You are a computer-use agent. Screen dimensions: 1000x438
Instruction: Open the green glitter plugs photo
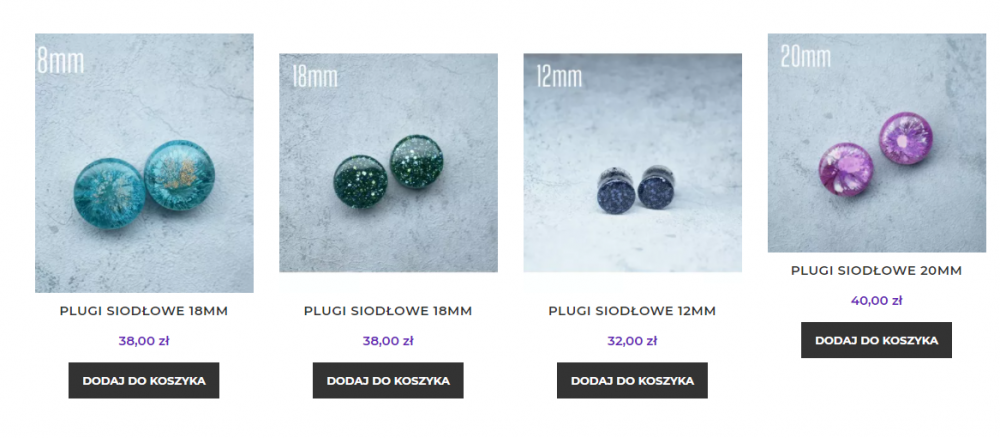point(388,163)
